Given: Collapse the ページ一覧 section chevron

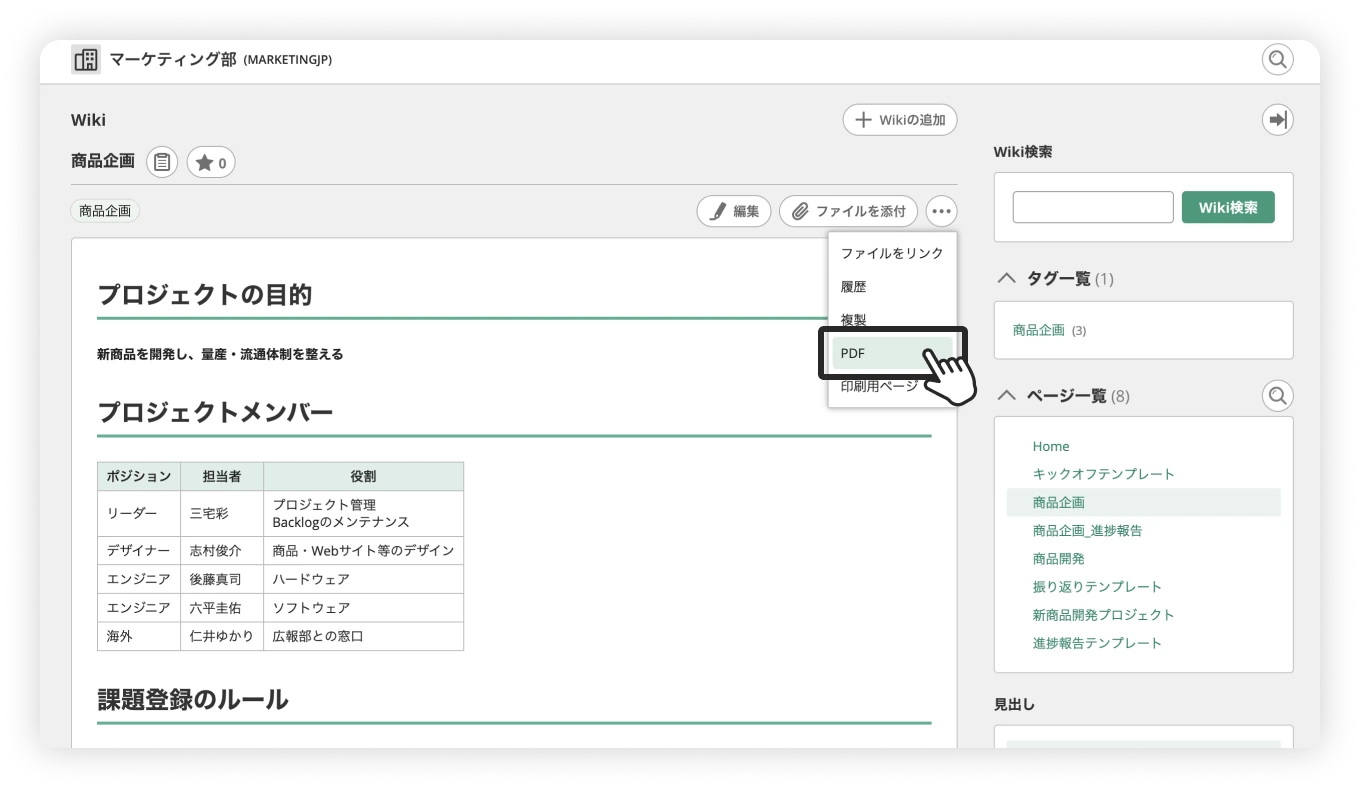Looking at the screenshot, I should (x=1007, y=395).
